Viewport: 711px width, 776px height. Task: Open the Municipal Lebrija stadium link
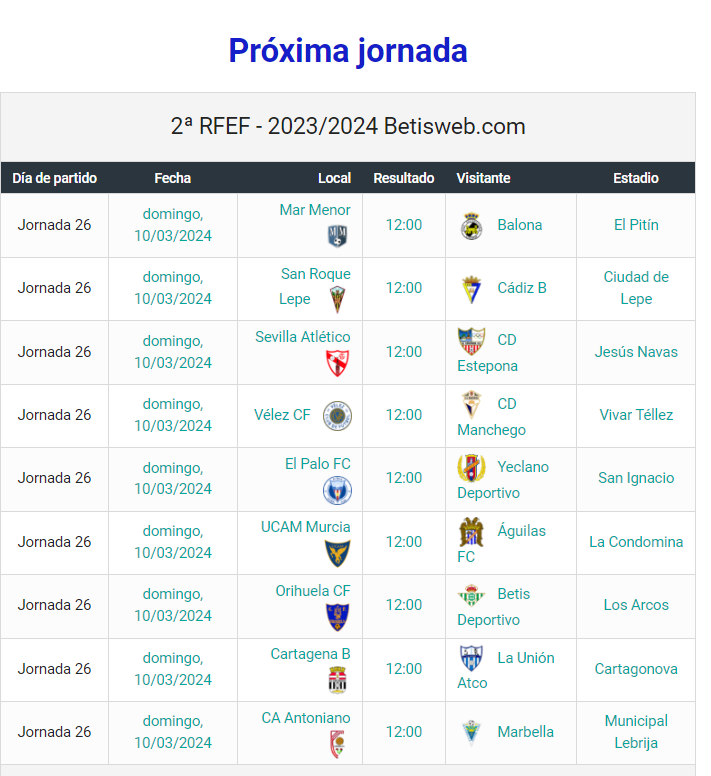click(636, 732)
